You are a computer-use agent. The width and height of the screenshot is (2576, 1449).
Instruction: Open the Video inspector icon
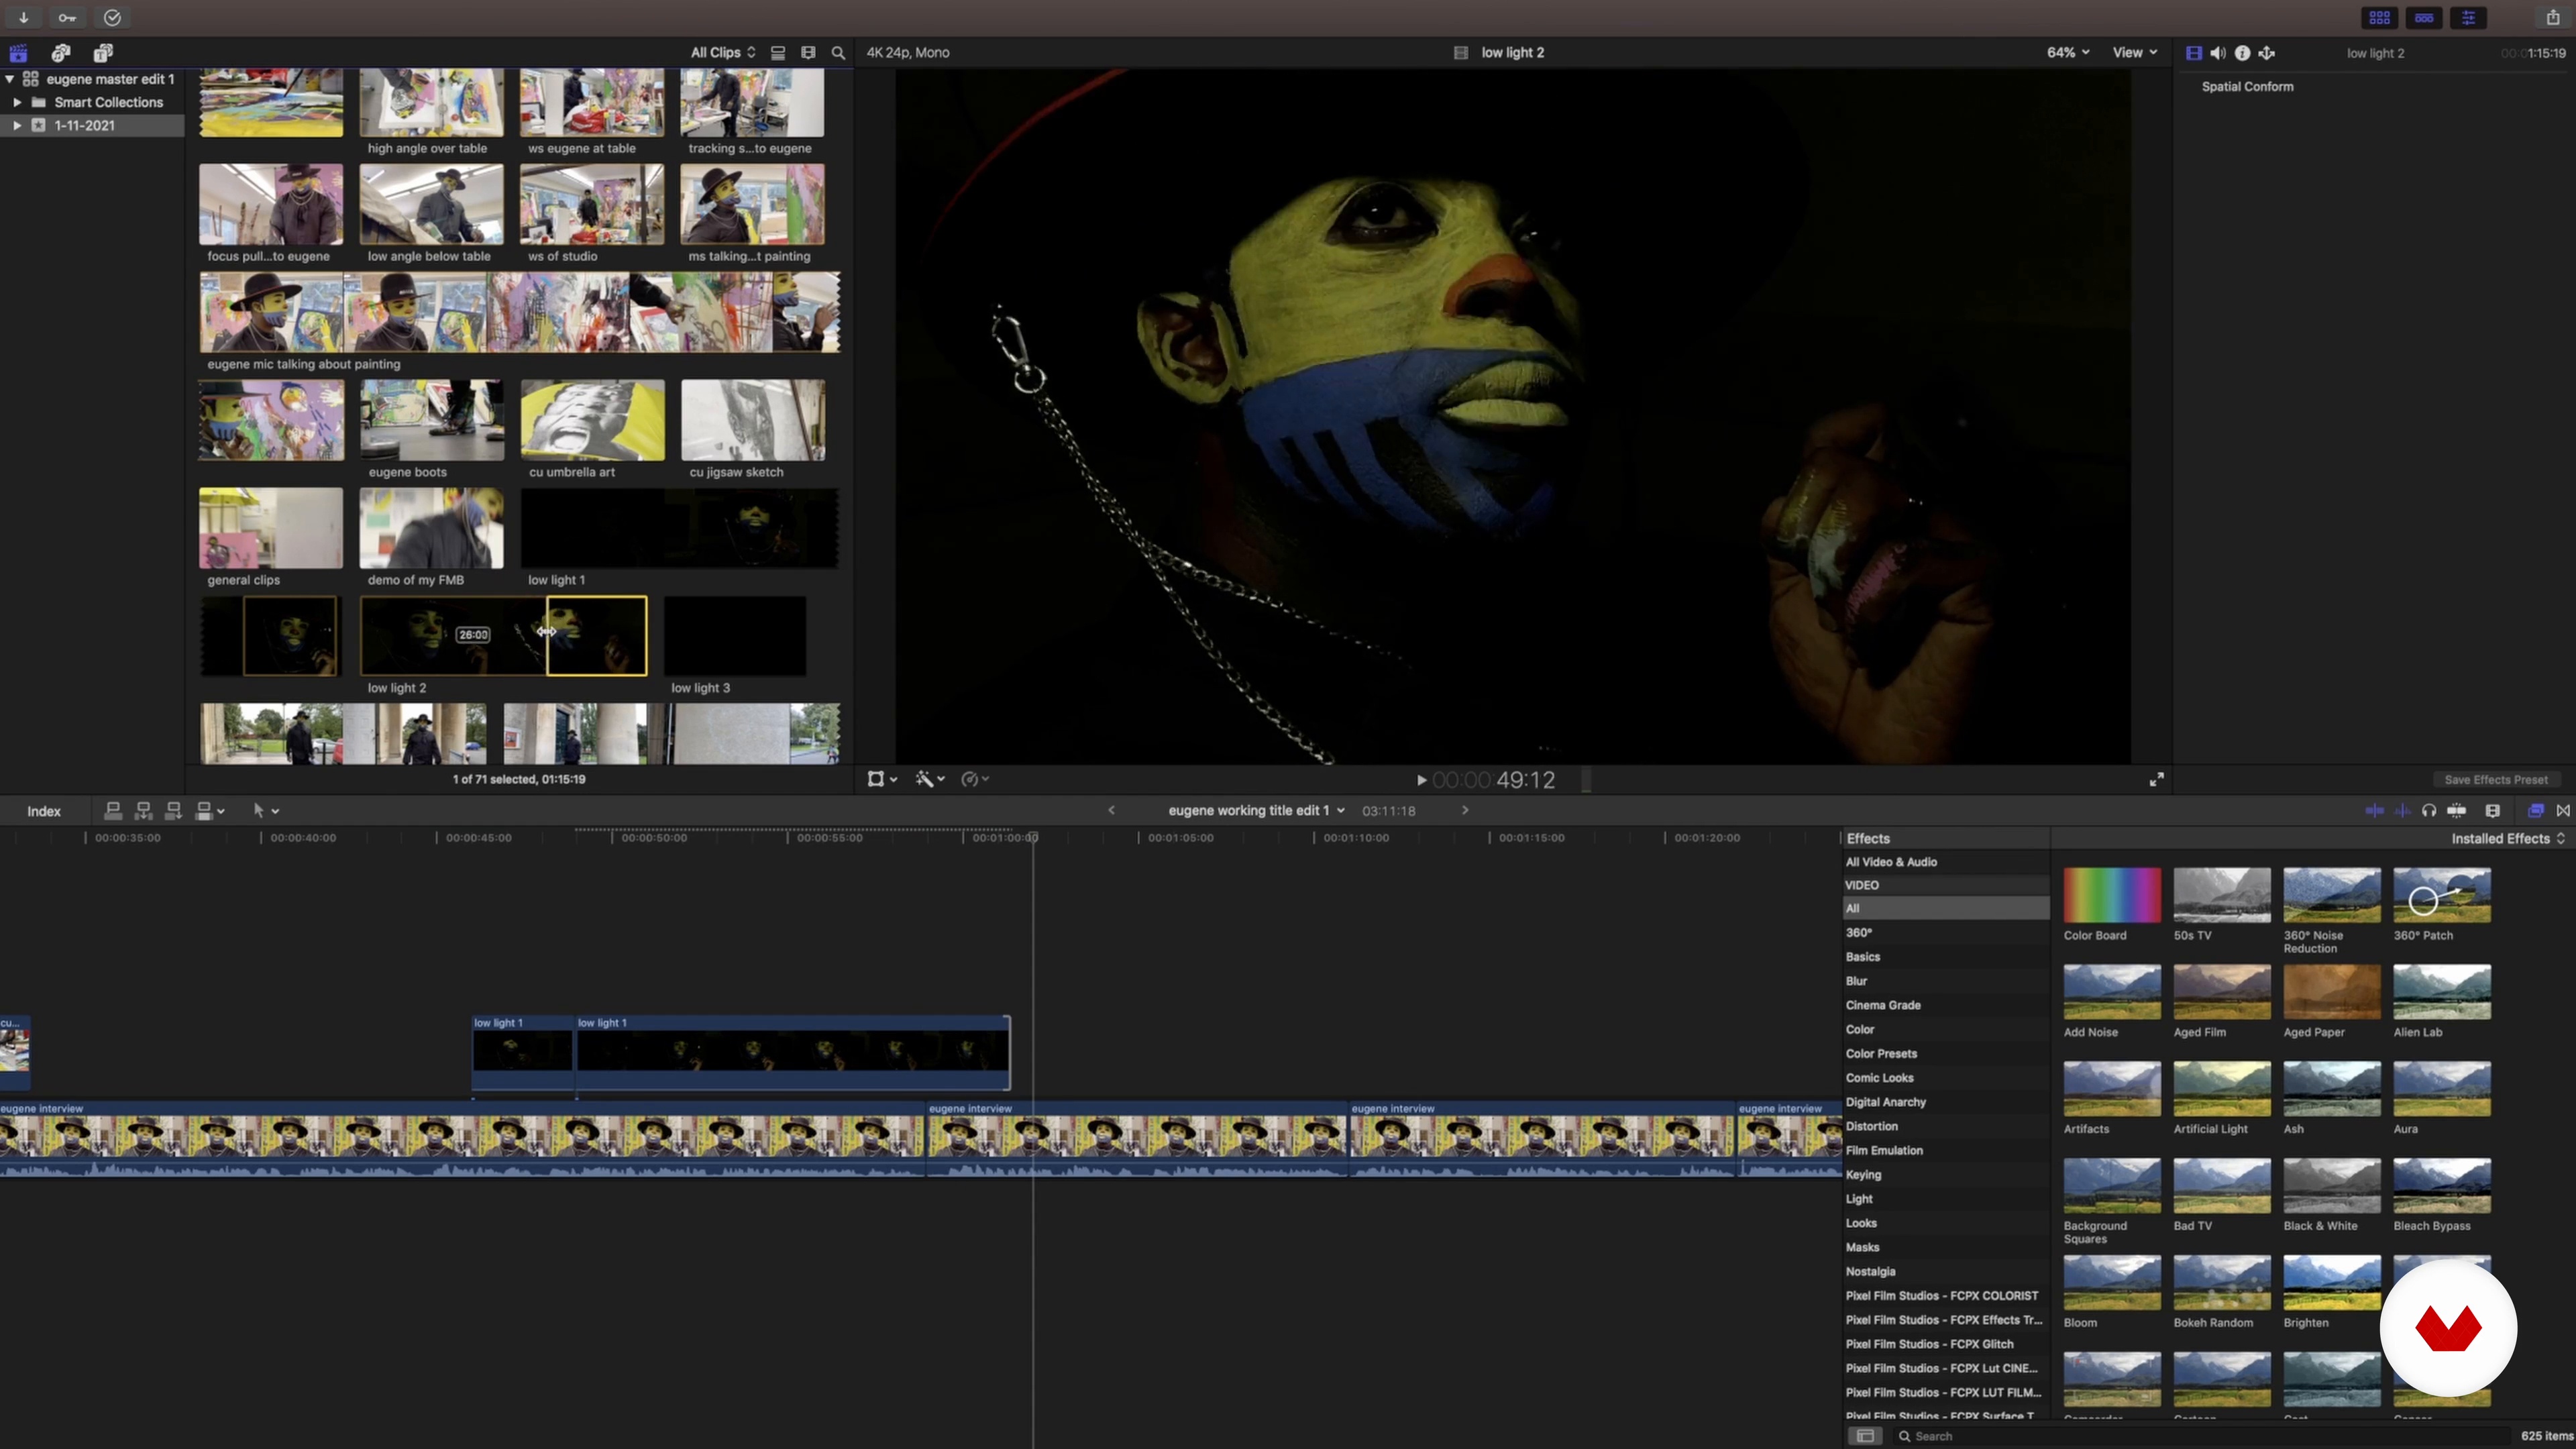click(2193, 53)
